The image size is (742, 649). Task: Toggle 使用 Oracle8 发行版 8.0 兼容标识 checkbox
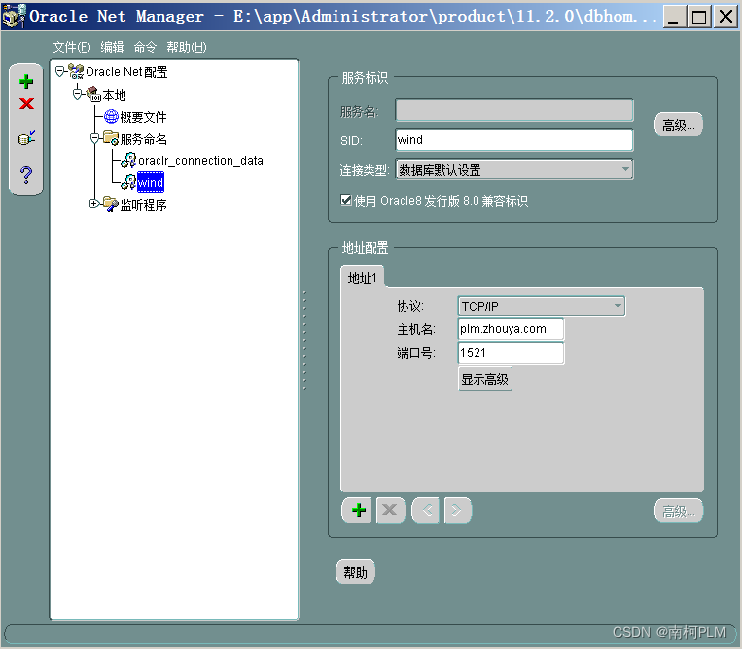346,200
